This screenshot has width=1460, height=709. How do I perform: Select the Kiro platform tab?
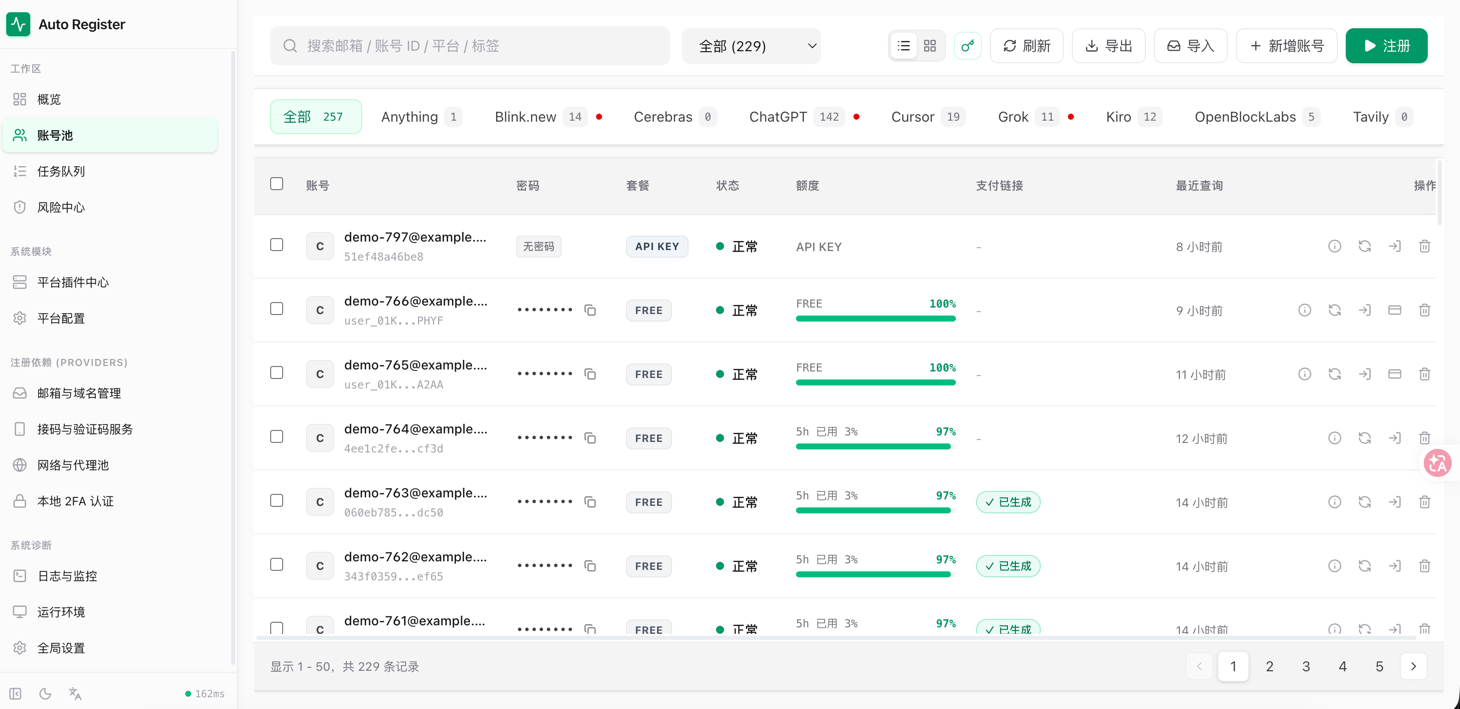click(x=1133, y=117)
